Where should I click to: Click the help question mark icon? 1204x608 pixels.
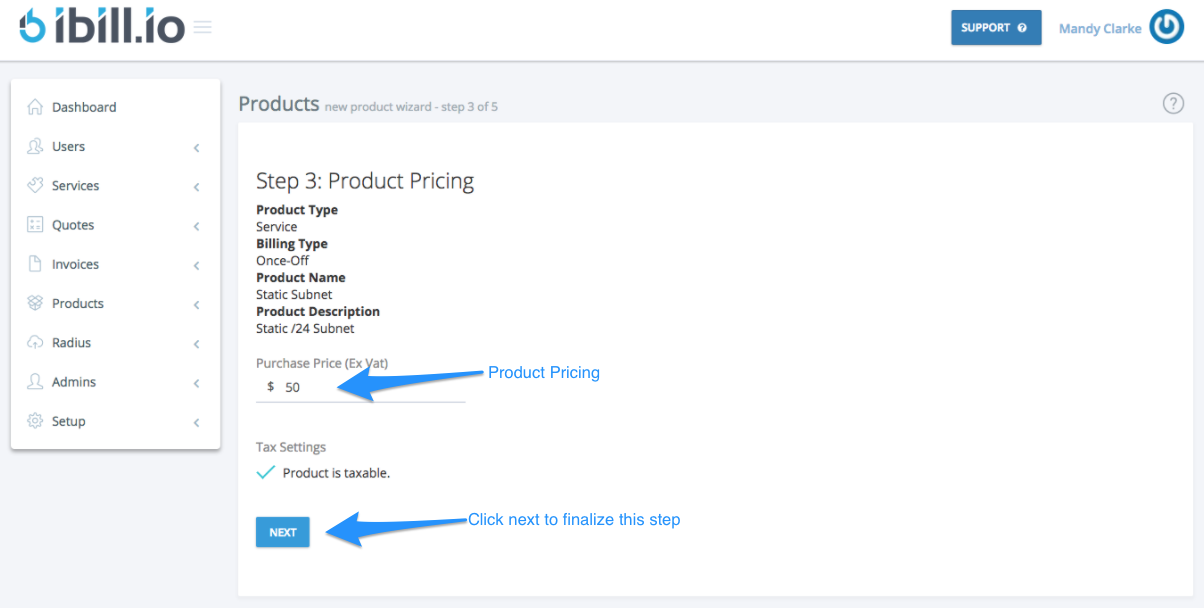pos(1173,103)
